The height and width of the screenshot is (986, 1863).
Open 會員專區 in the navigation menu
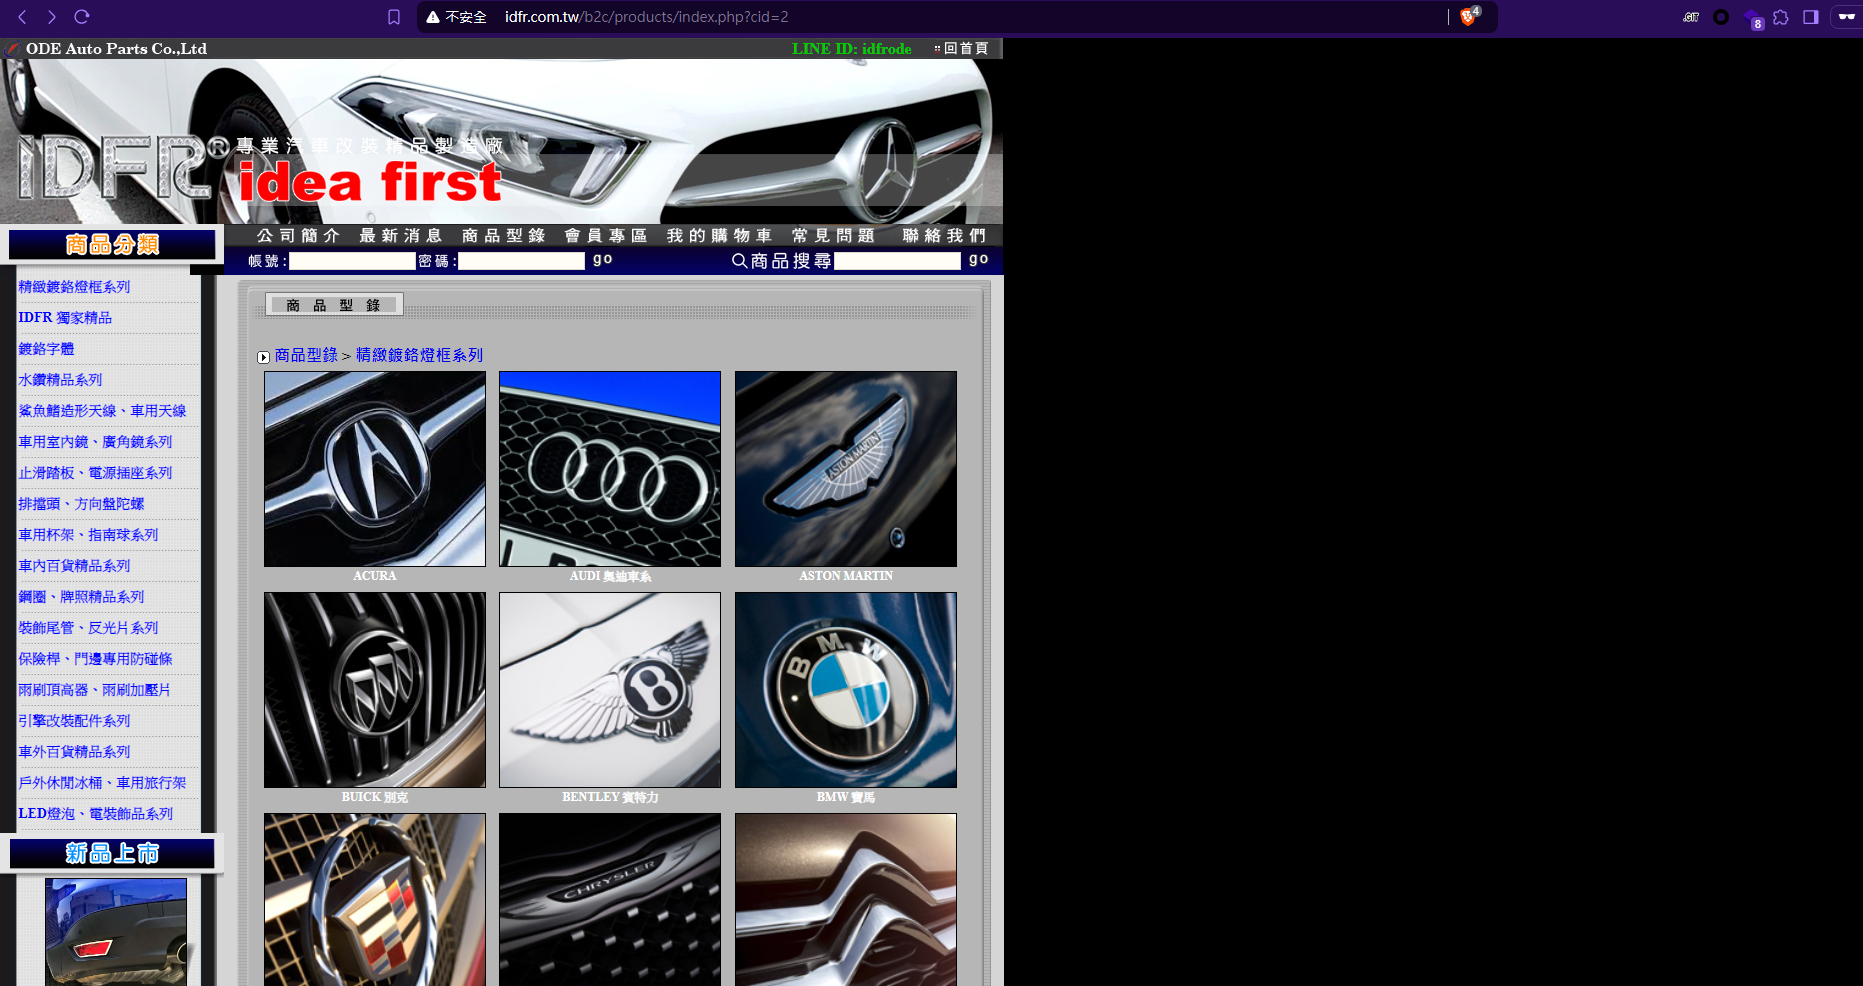pos(605,236)
